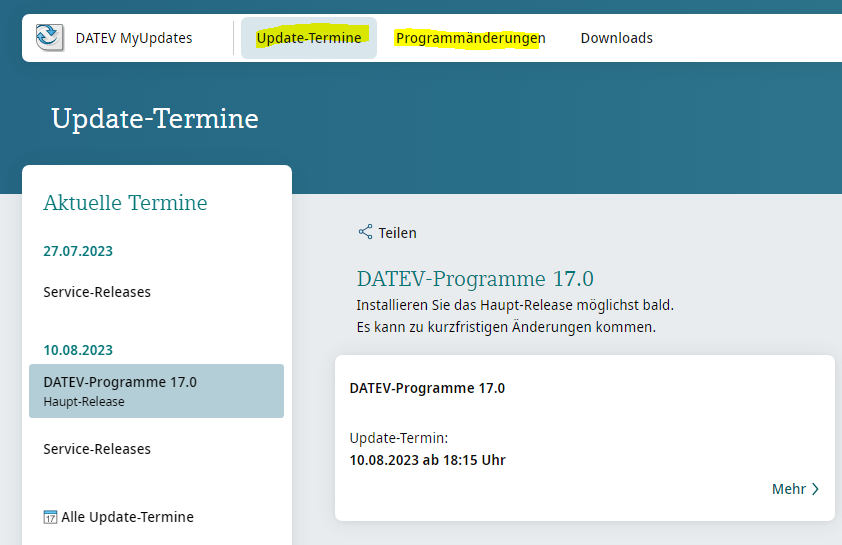Click the large DATEV-Programme 17.0 heading

click(x=475, y=279)
